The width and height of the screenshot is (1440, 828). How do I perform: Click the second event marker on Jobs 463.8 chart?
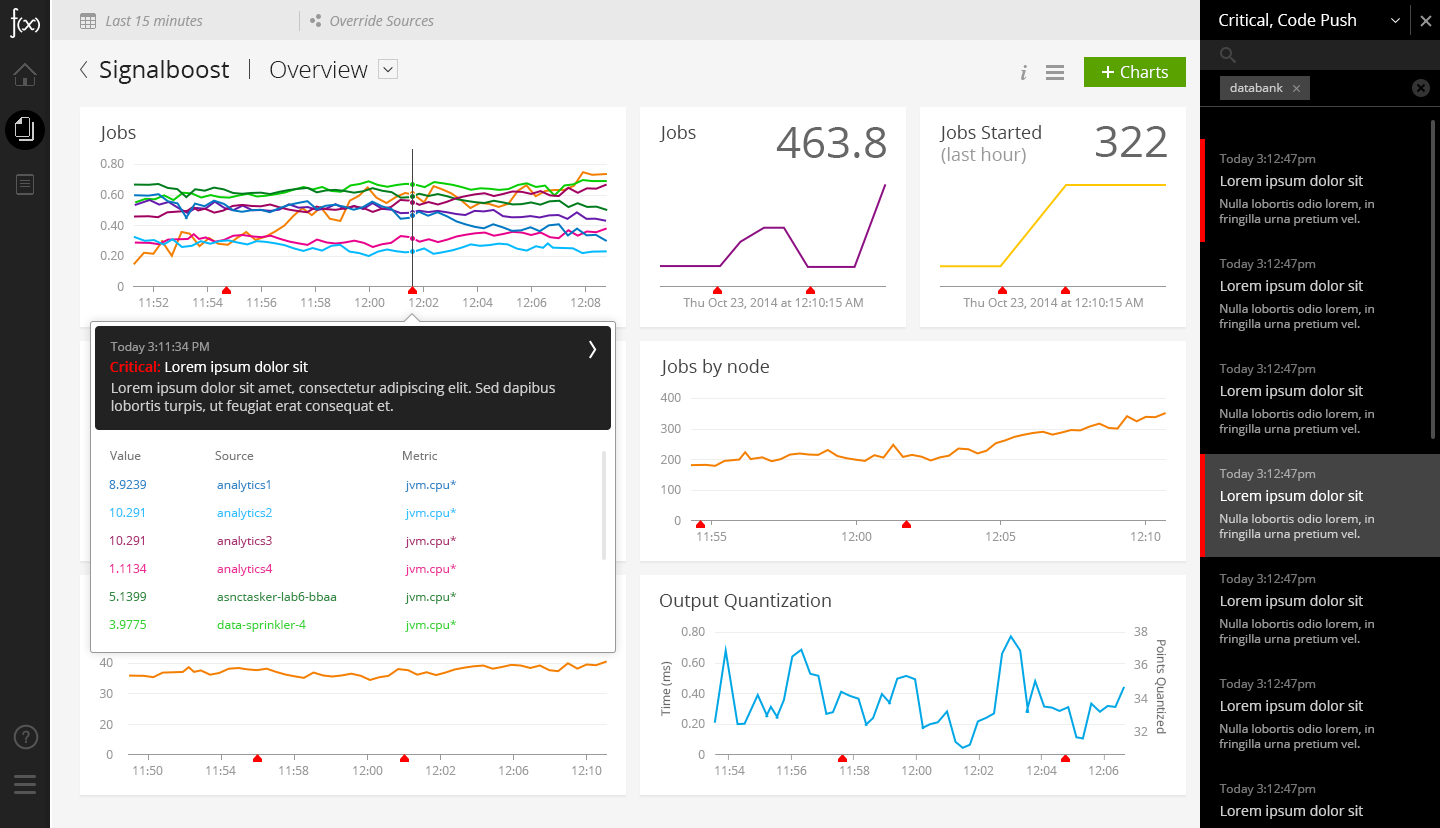tap(810, 290)
